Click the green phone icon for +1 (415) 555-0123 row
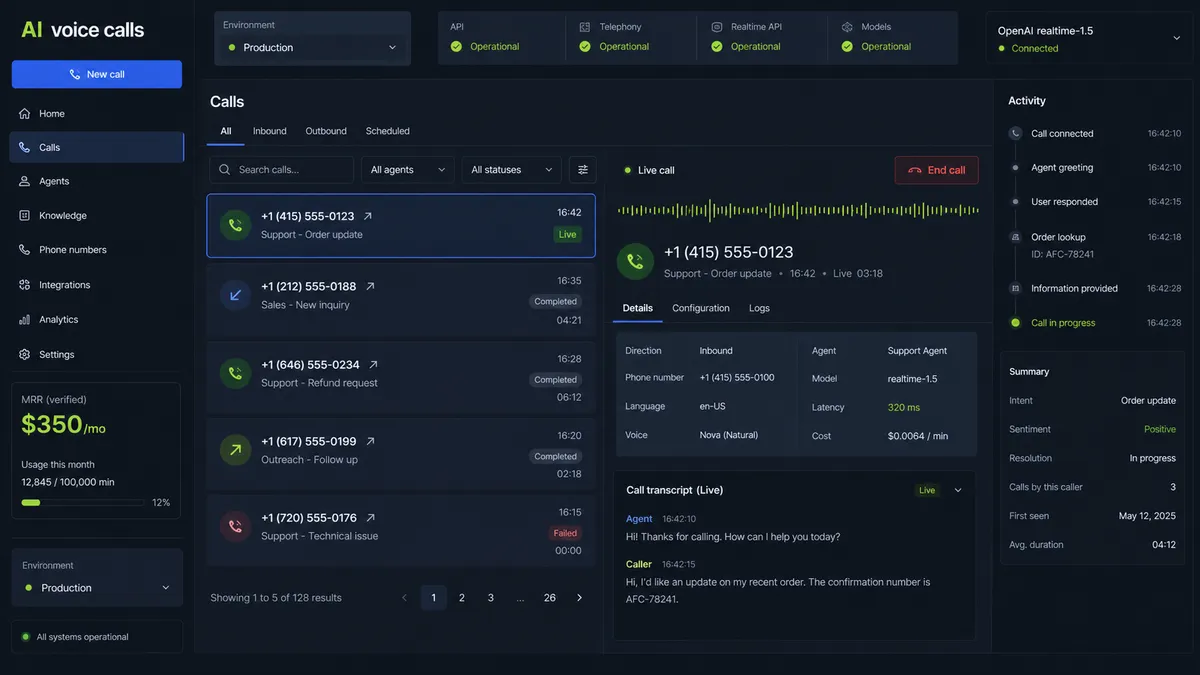This screenshot has height=675, width=1200. 235,225
